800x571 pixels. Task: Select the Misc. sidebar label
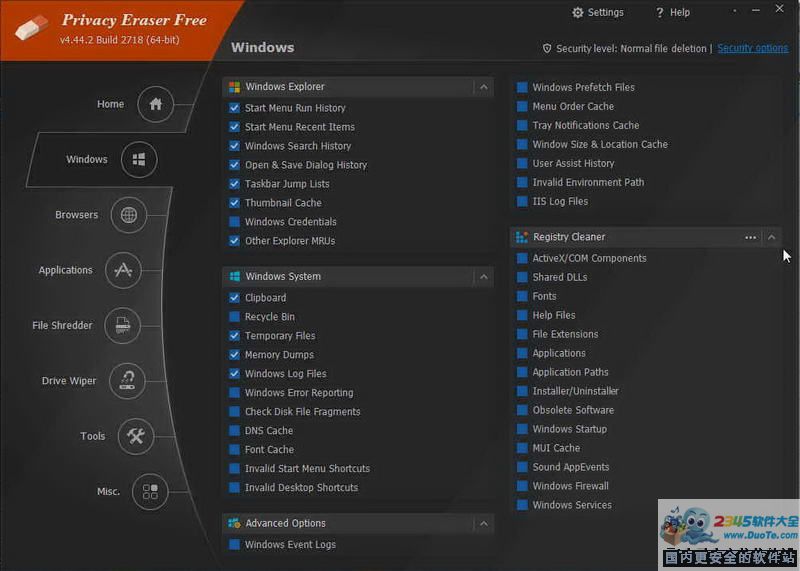[108, 492]
